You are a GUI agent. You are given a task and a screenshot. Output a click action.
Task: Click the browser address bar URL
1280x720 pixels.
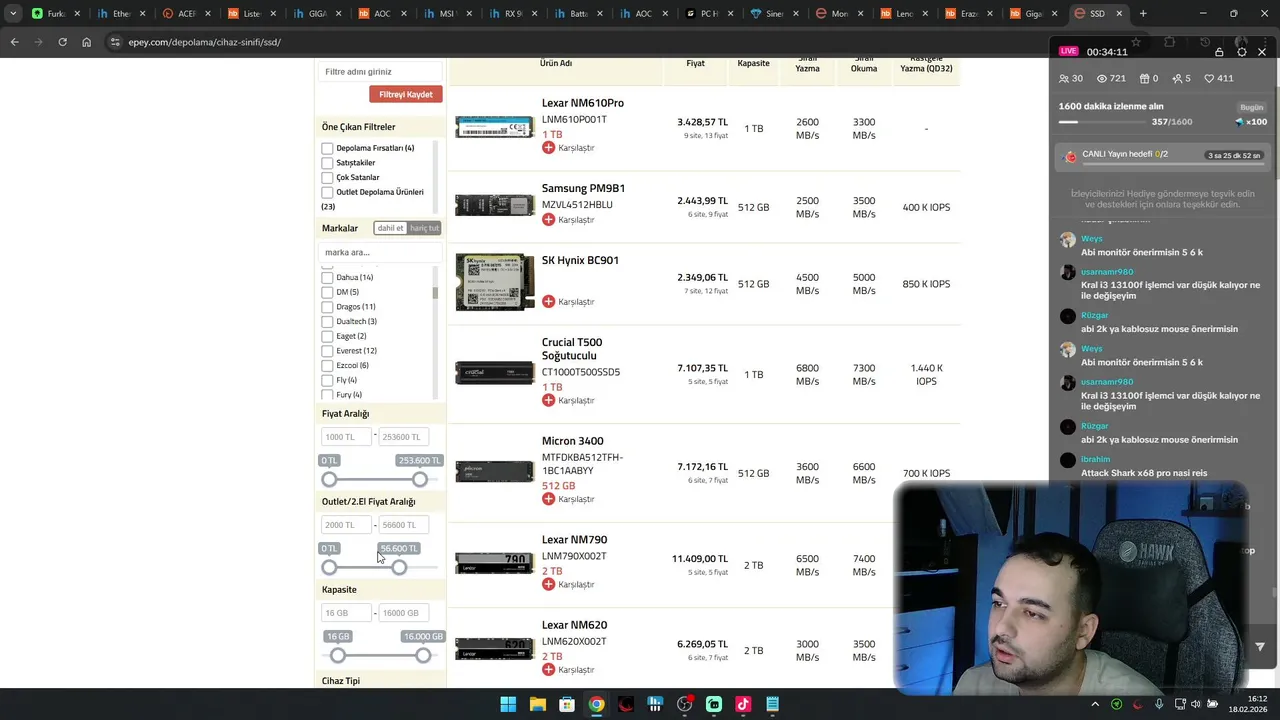[x=205, y=42]
